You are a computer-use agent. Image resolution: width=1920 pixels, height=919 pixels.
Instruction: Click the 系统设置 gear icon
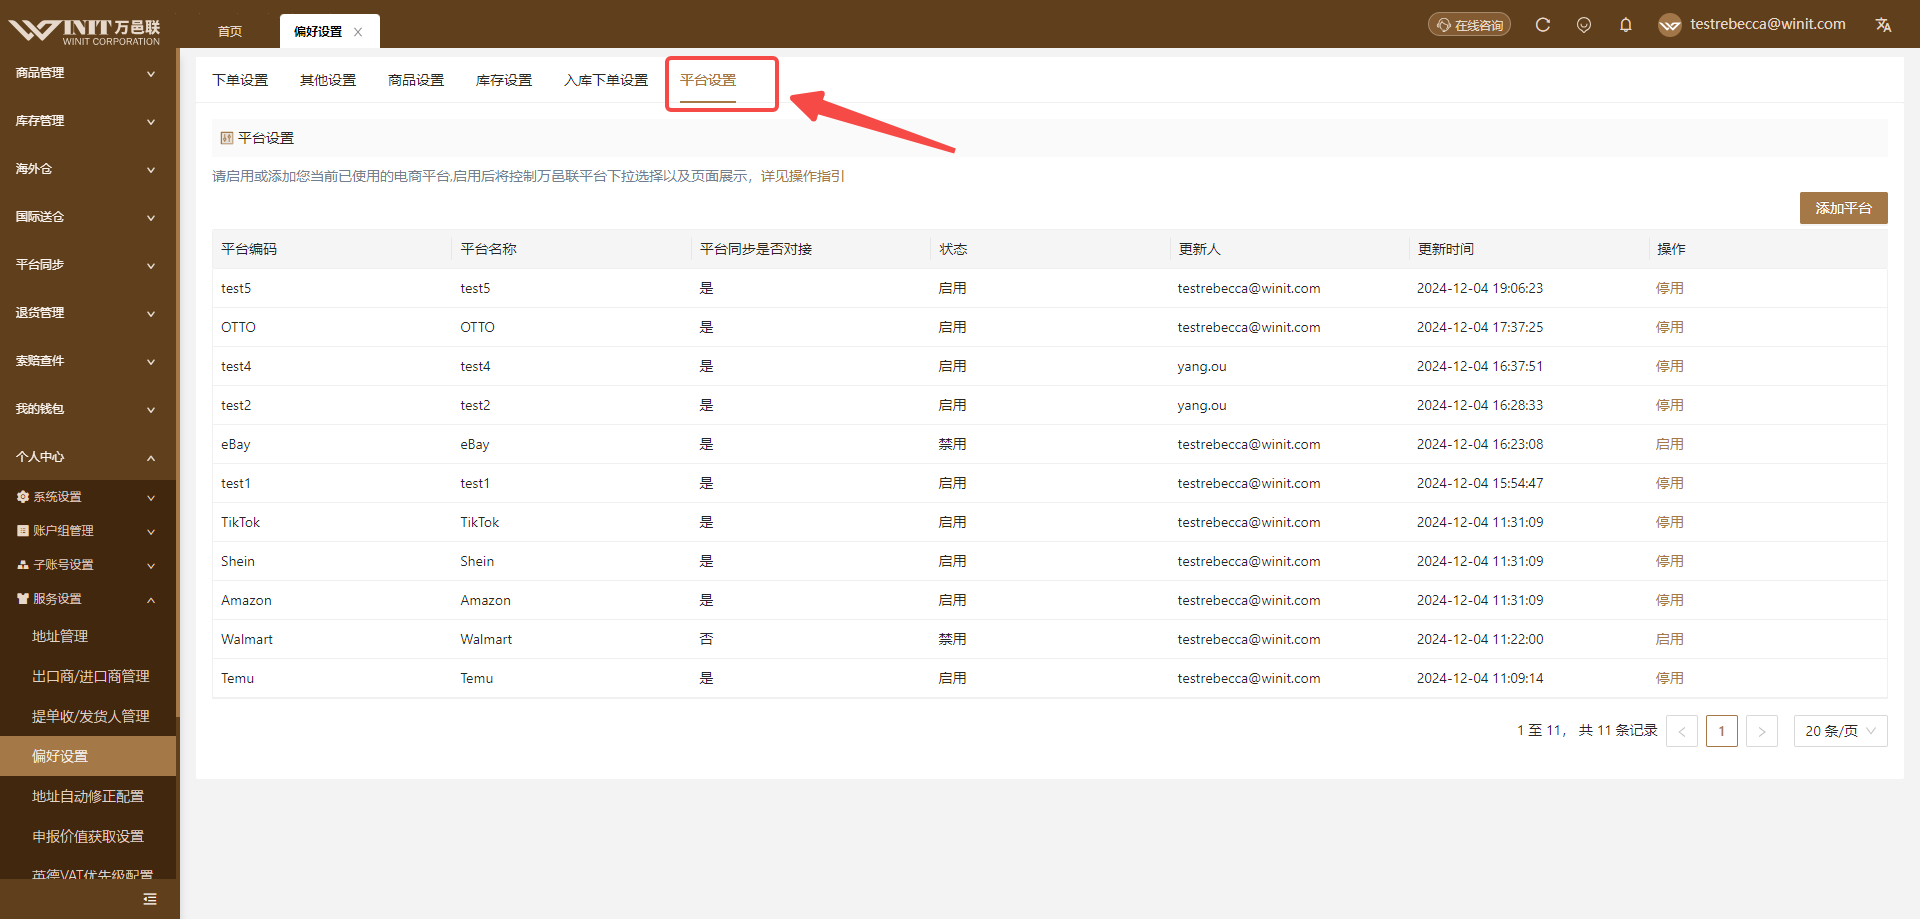coord(23,497)
